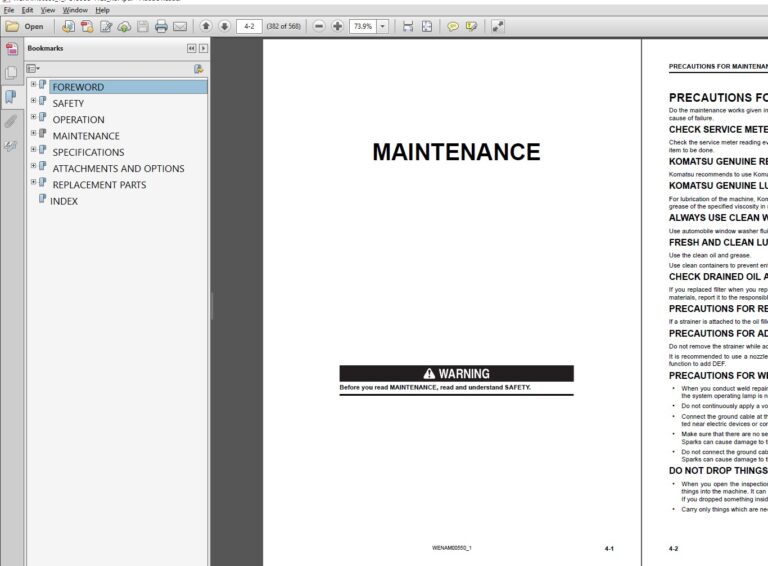Image resolution: width=768 pixels, height=566 pixels.
Task: Open the Window menu
Action: click(x=75, y=10)
